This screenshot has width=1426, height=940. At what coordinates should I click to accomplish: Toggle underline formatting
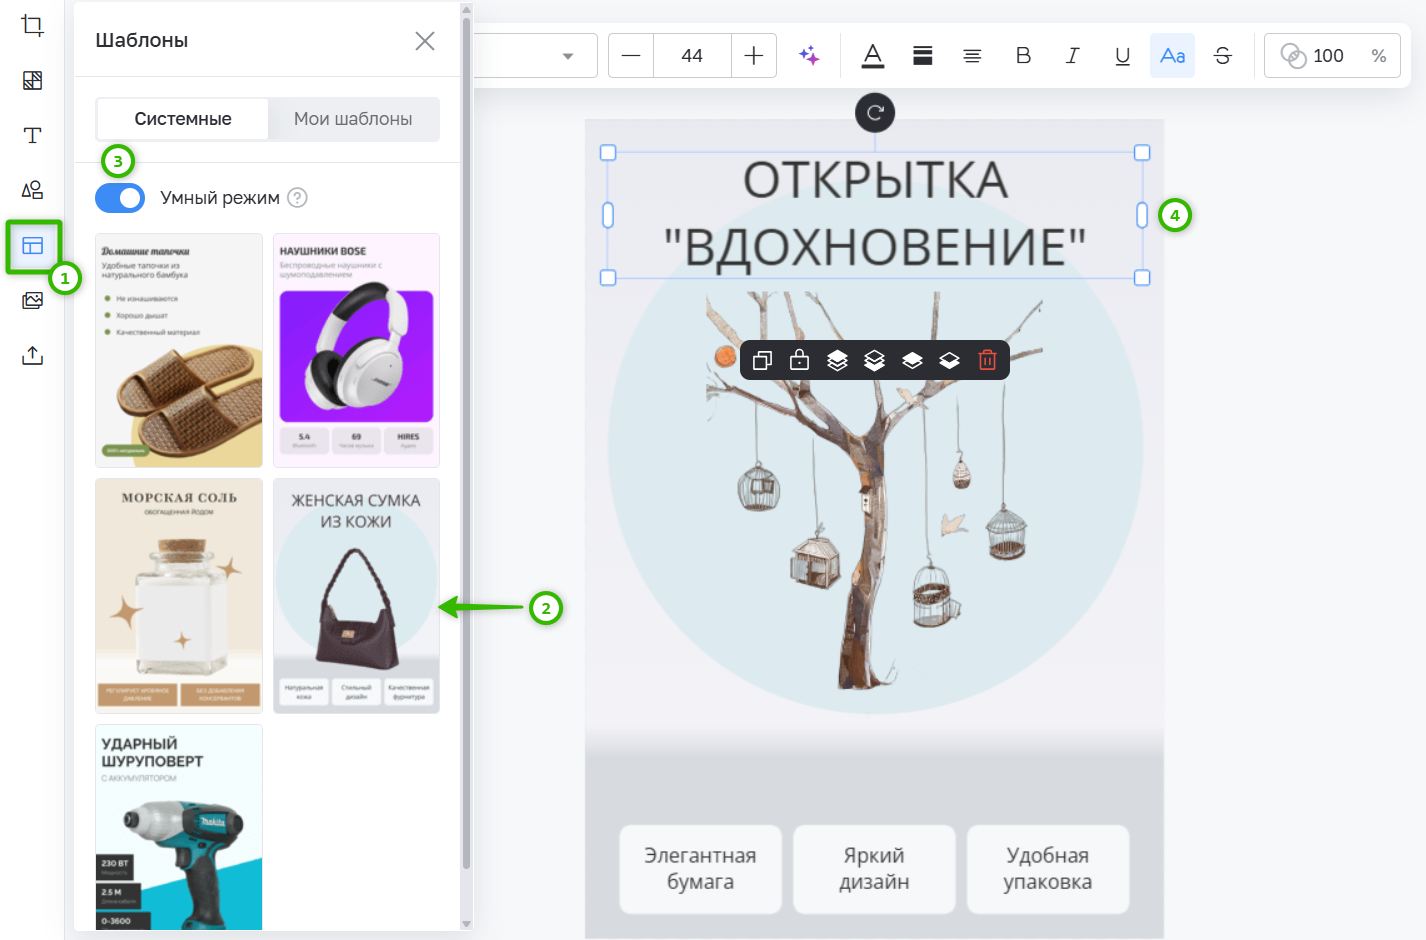[1122, 56]
